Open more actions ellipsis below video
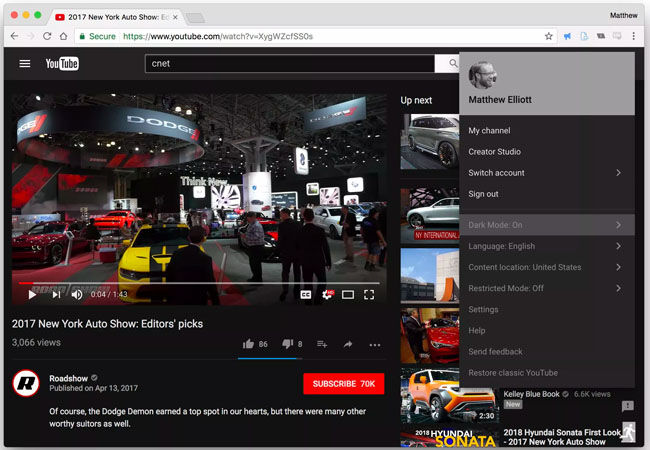 point(375,345)
